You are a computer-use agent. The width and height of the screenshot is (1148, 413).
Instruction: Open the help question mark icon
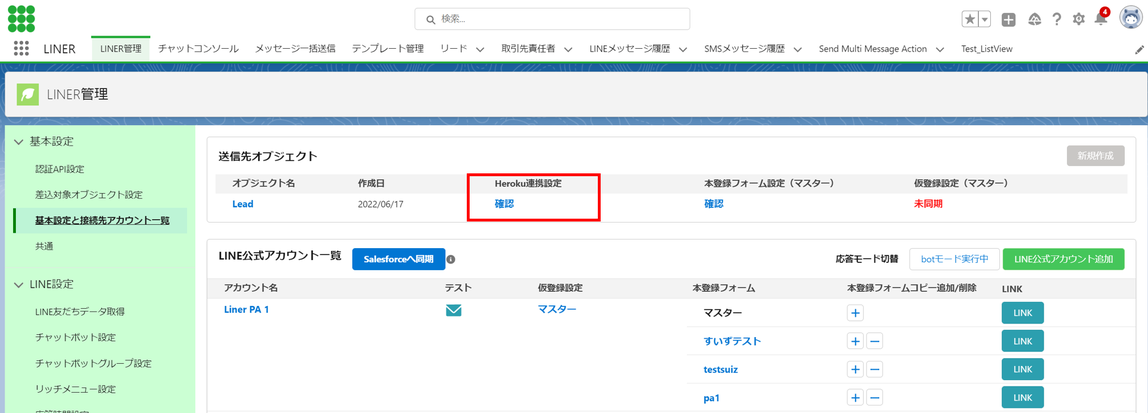pyautogui.click(x=1056, y=20)
